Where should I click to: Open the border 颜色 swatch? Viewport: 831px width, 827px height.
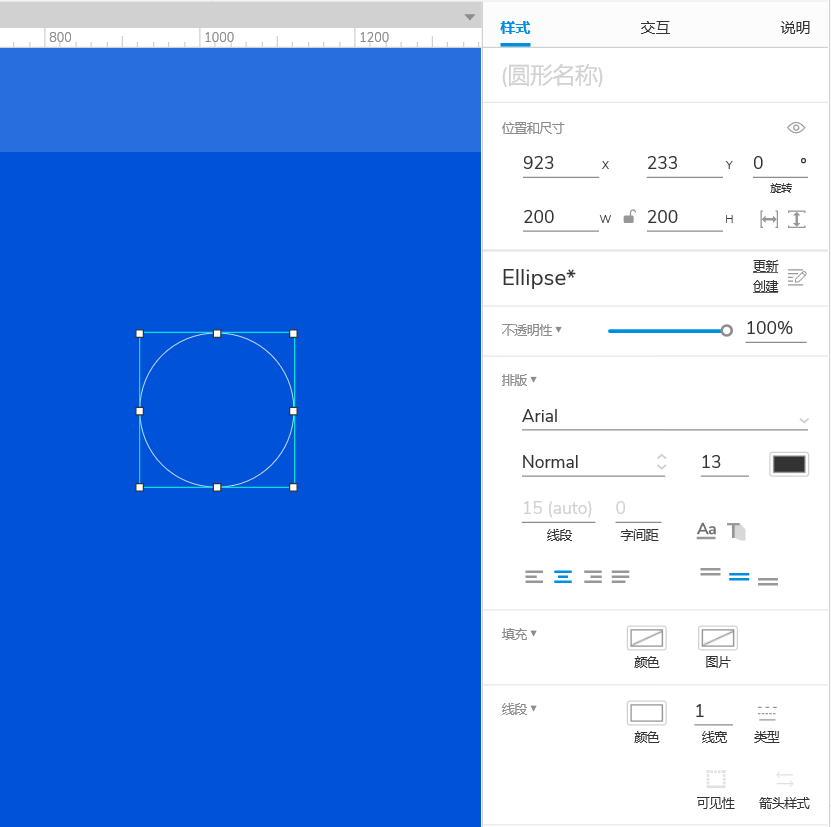(x=647, y=713)
